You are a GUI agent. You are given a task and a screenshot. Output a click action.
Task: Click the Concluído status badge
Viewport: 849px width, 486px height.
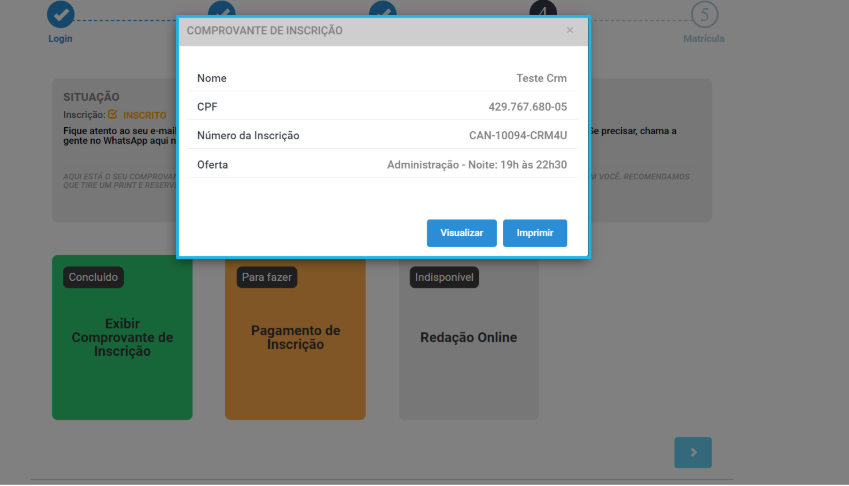(93, 277)
